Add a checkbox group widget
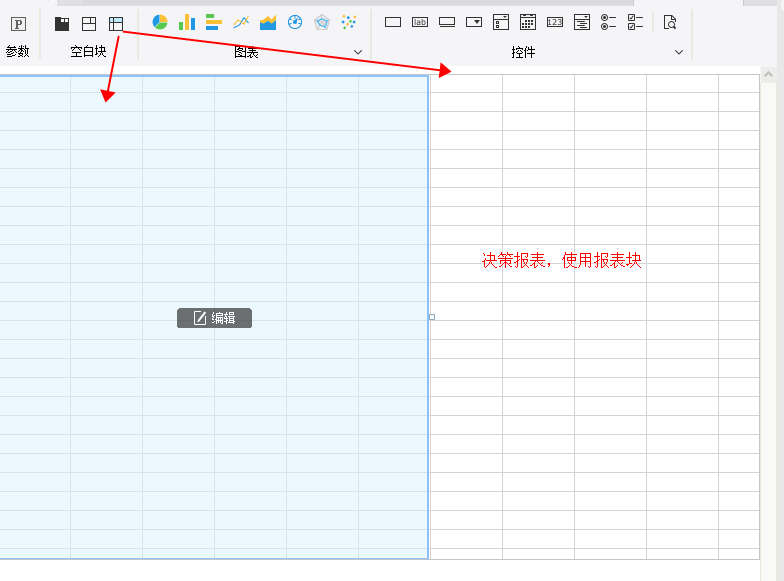 636,22
